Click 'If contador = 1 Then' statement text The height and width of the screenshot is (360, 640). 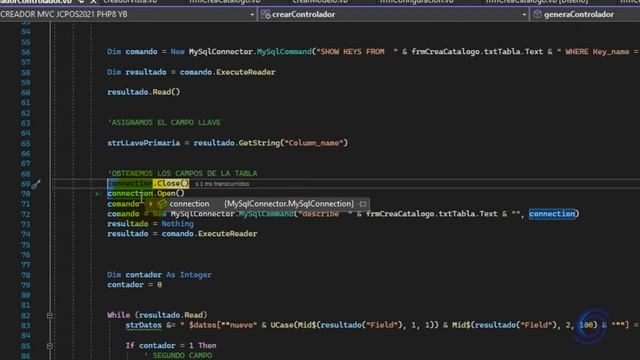171,346
